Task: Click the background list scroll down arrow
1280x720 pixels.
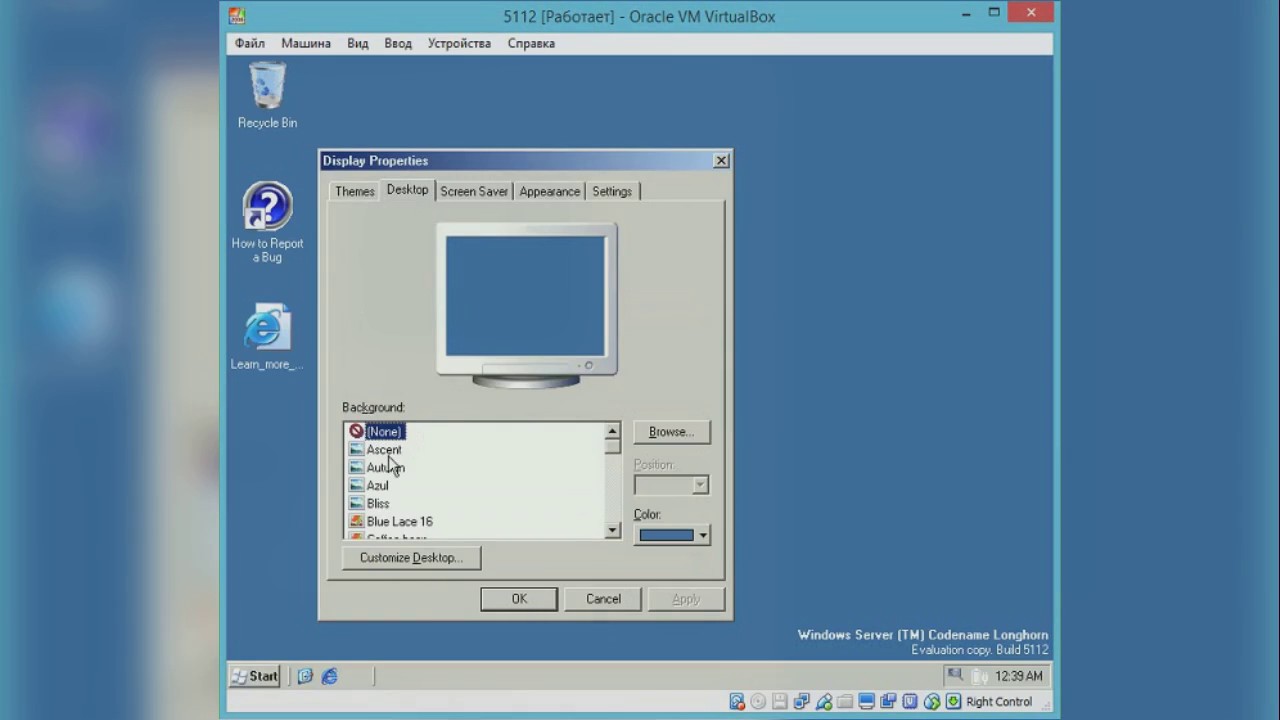Action: tap(612, 530)
